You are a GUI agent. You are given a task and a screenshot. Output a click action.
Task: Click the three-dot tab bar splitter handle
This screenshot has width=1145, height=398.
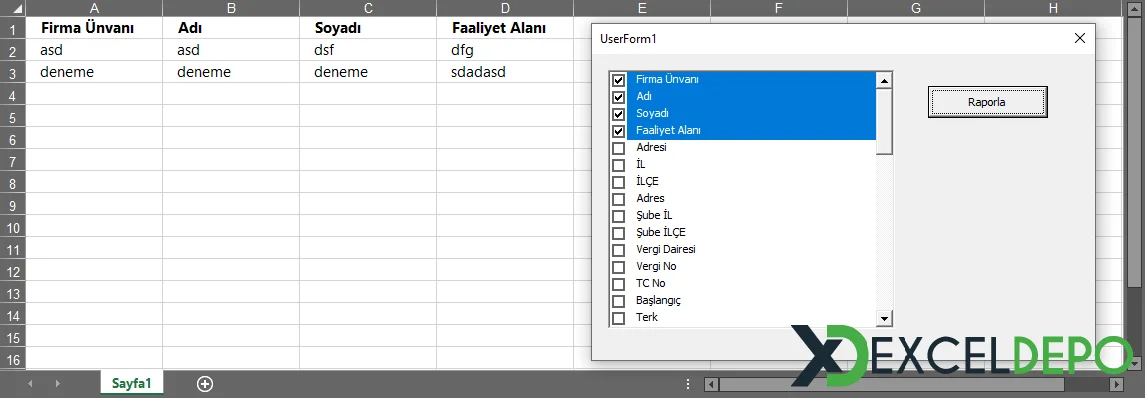point(687,384)
